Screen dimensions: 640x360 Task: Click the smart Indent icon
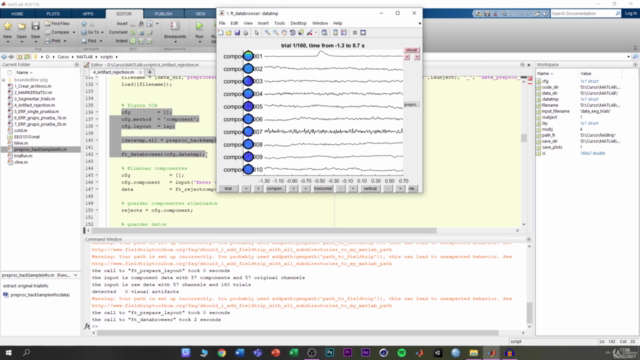pos(133,41)
